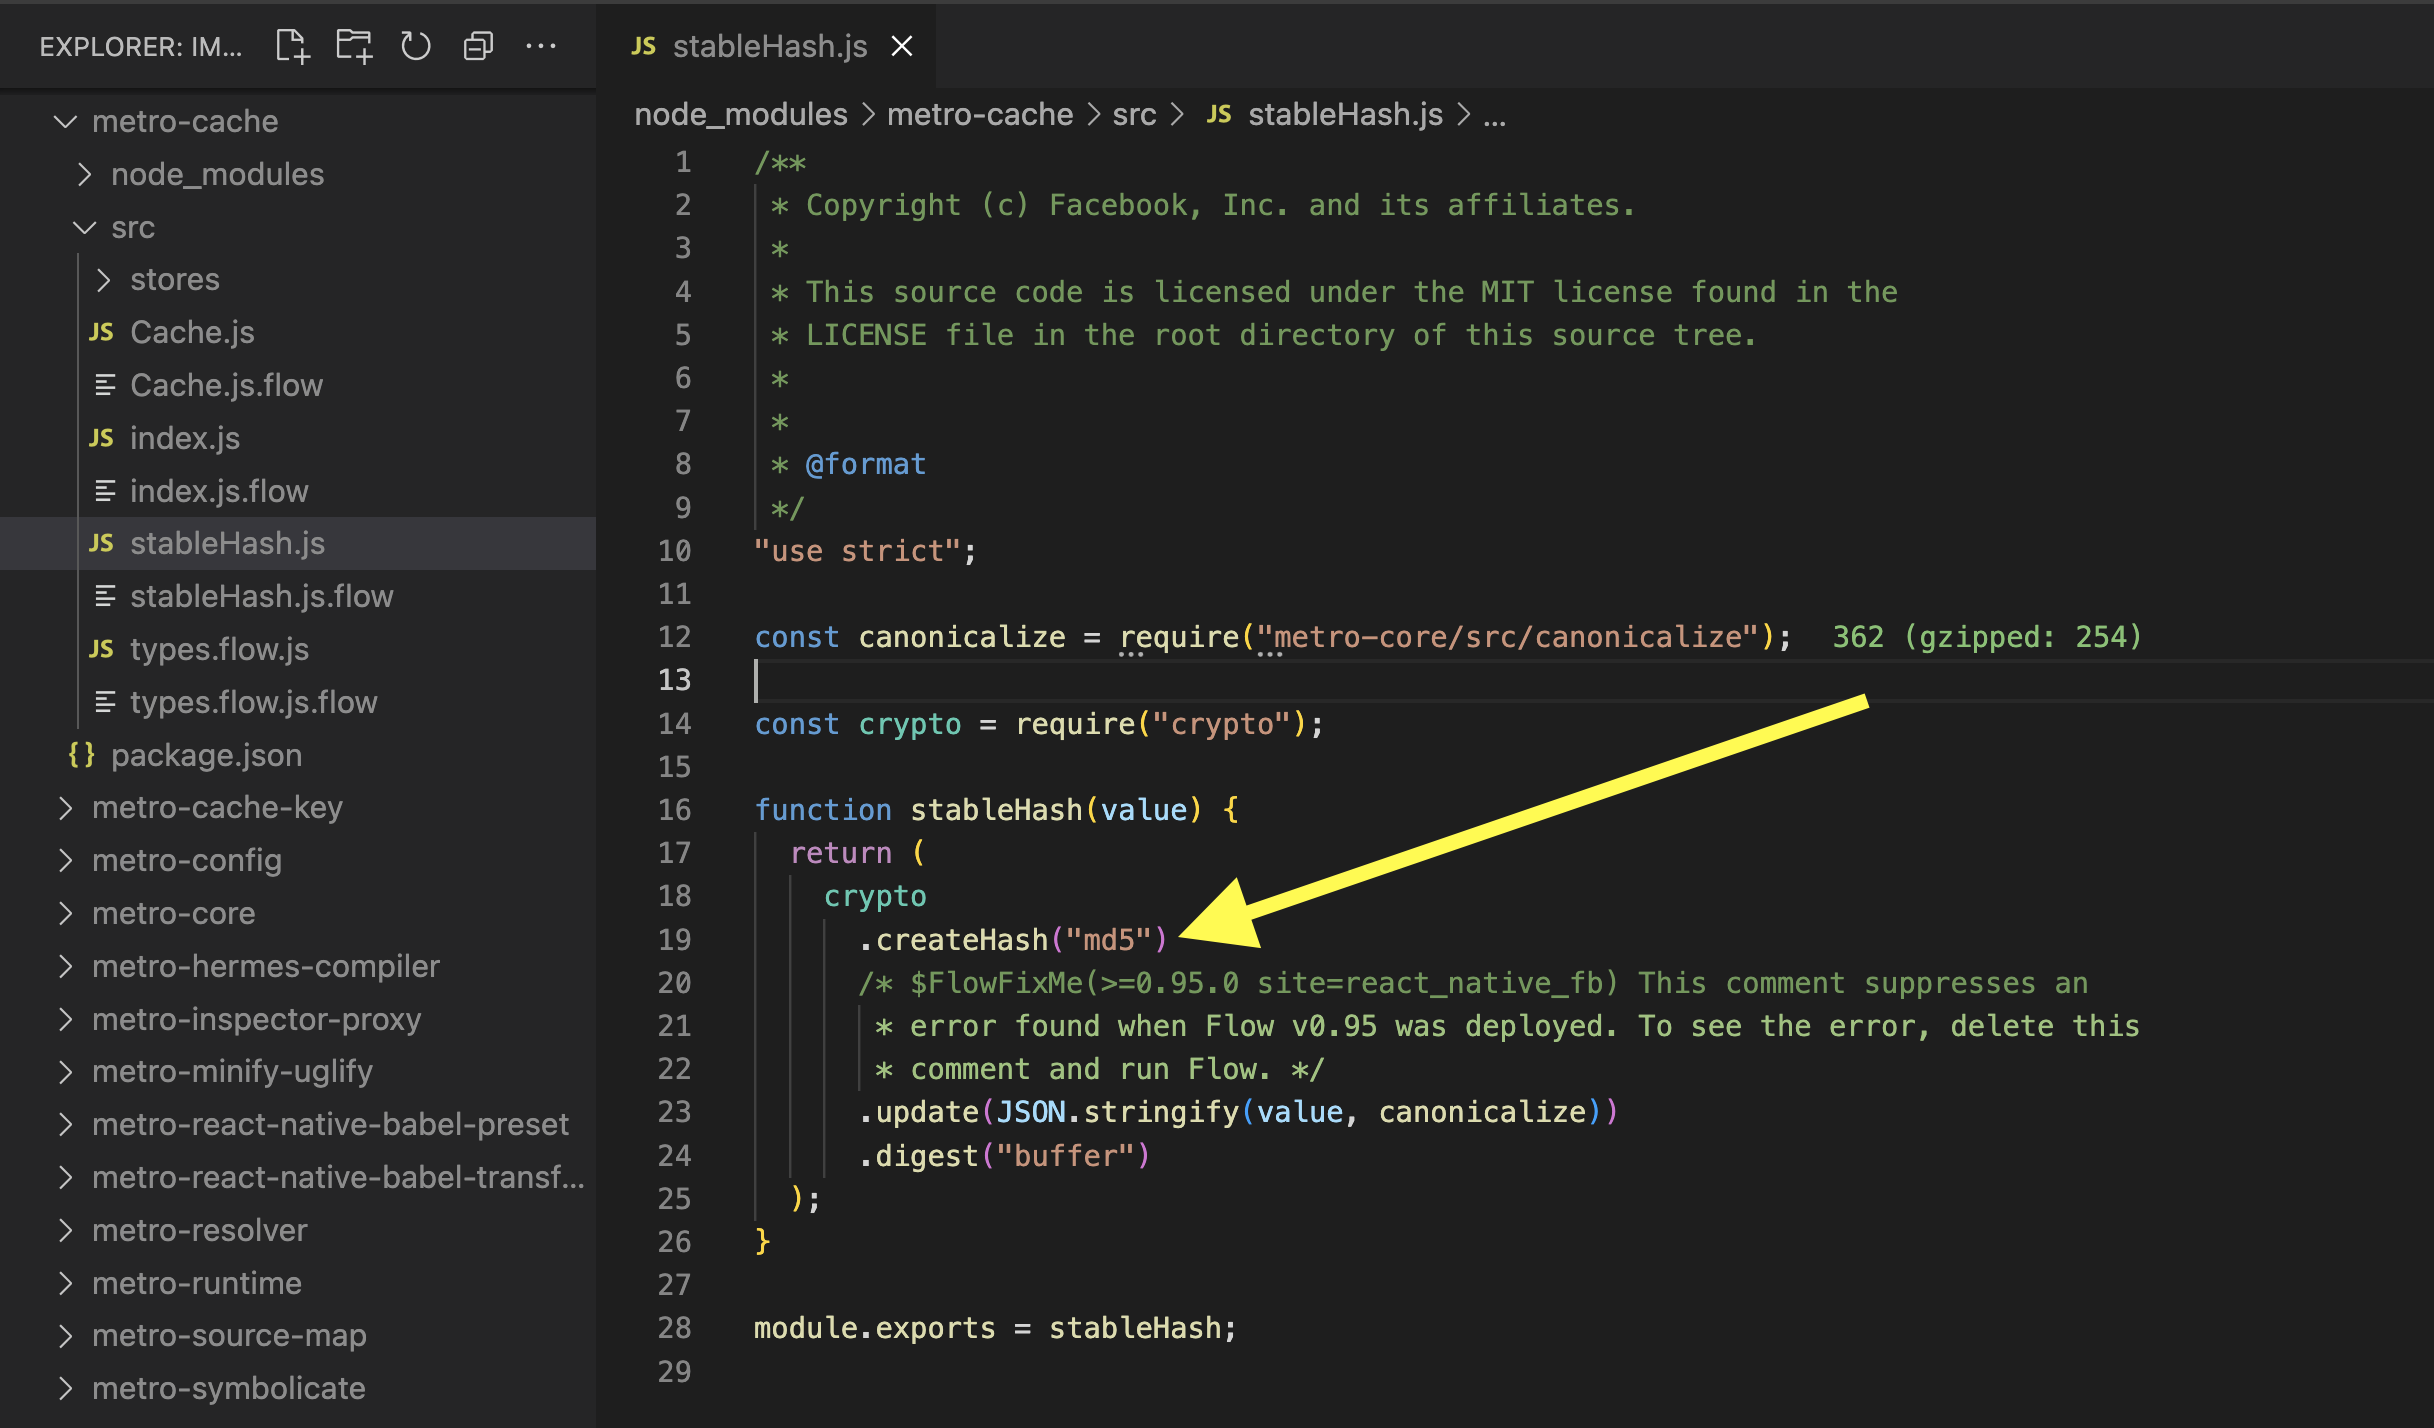Collapse all folders in Explorer

coord(478,46)
